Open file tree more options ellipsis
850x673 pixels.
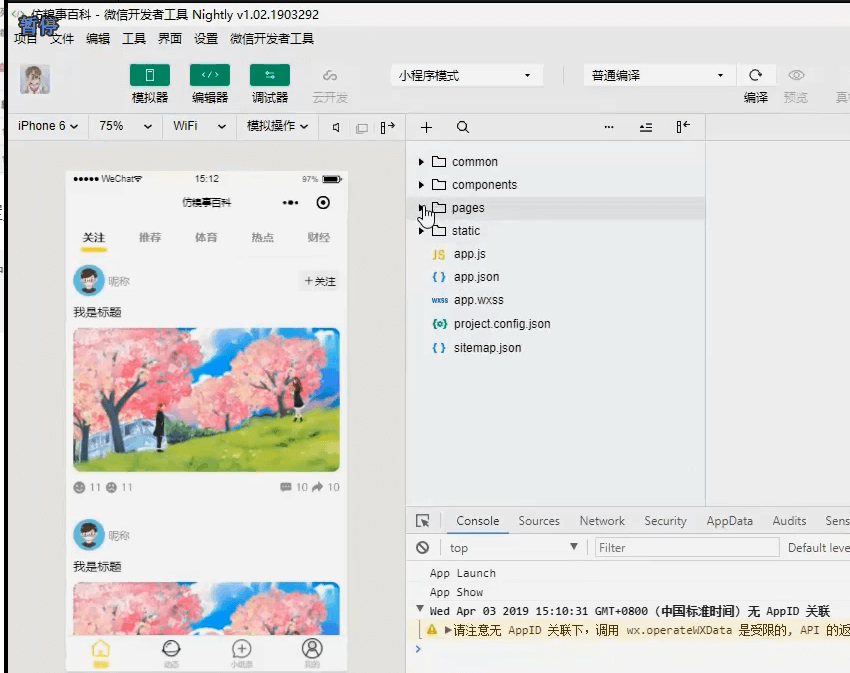click(x=609, y=127)
